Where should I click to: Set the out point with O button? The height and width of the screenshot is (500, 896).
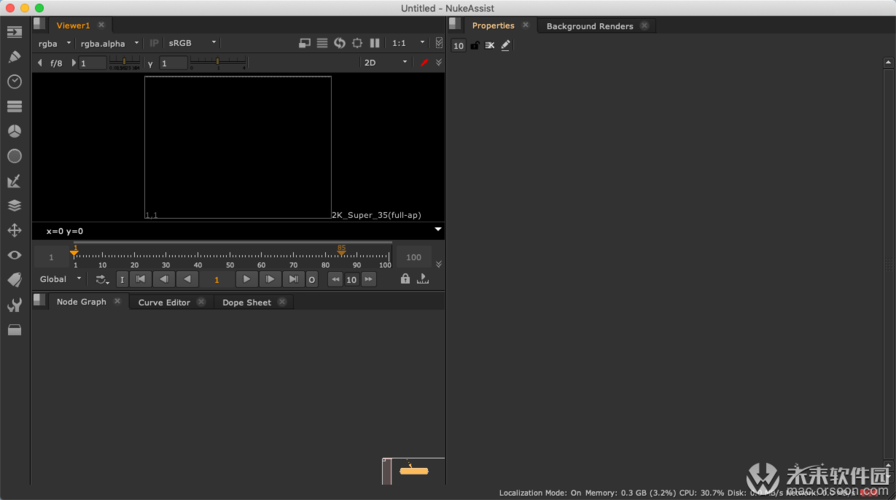point(311,279)
